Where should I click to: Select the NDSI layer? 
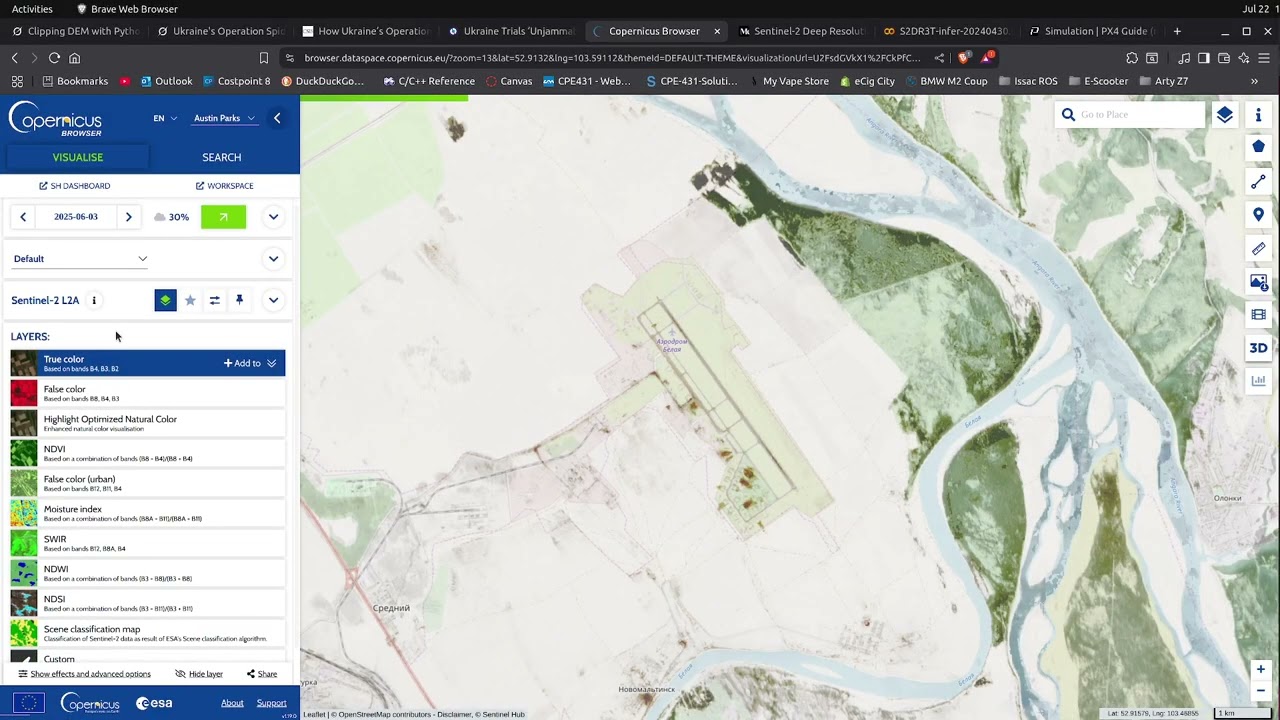pos(148,603)
